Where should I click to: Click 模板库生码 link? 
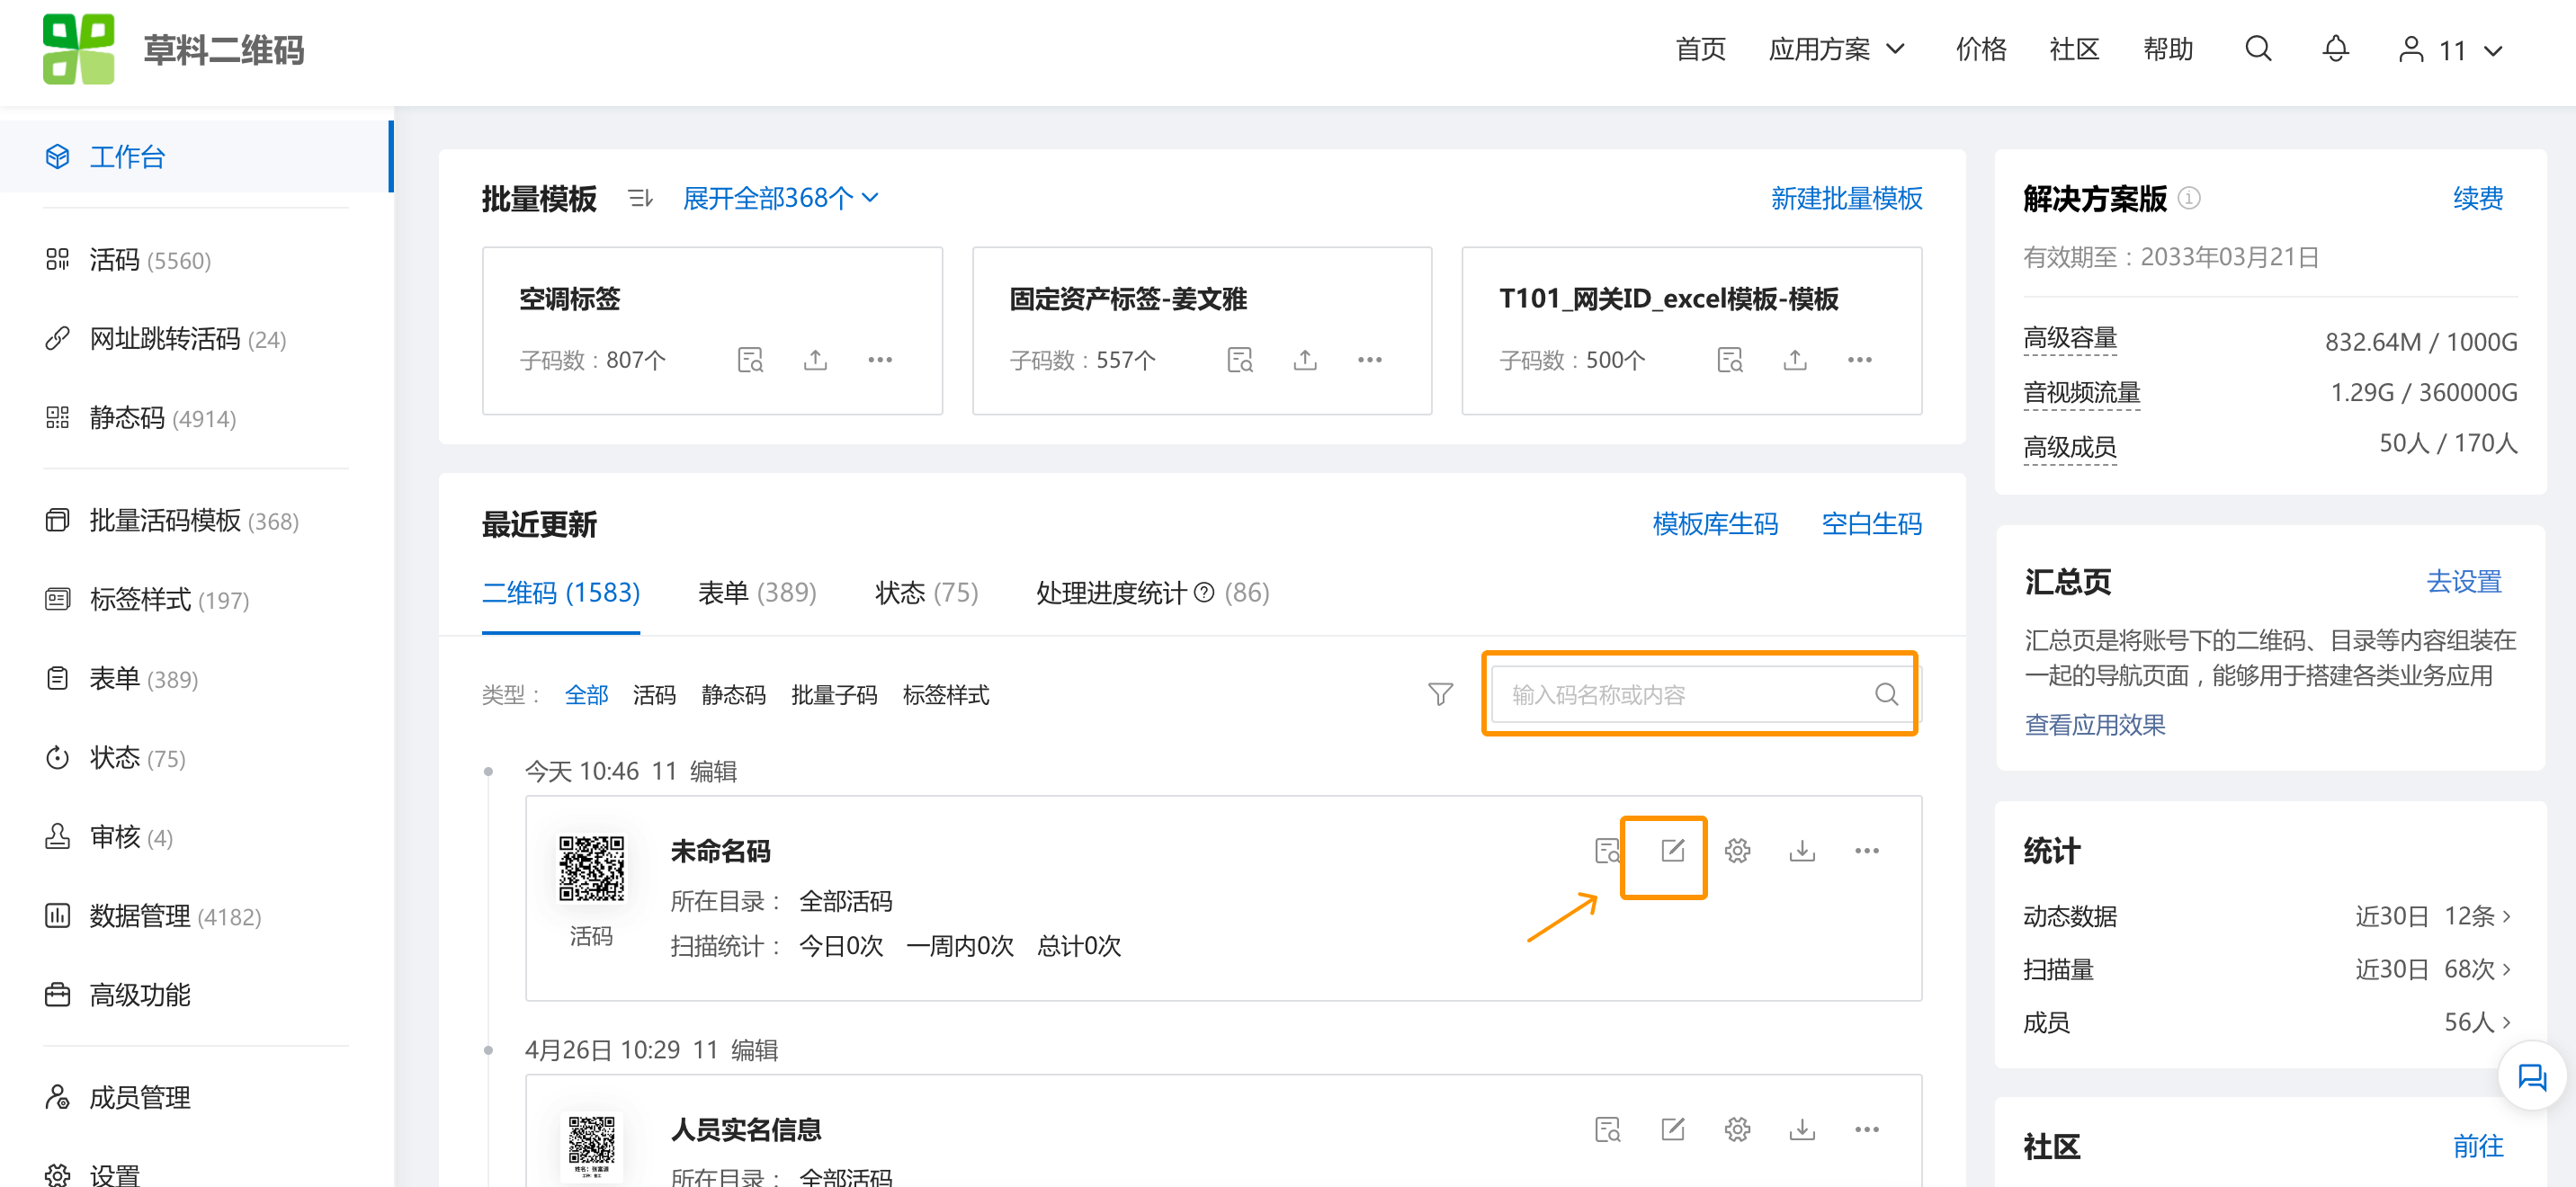point(1715,523)
